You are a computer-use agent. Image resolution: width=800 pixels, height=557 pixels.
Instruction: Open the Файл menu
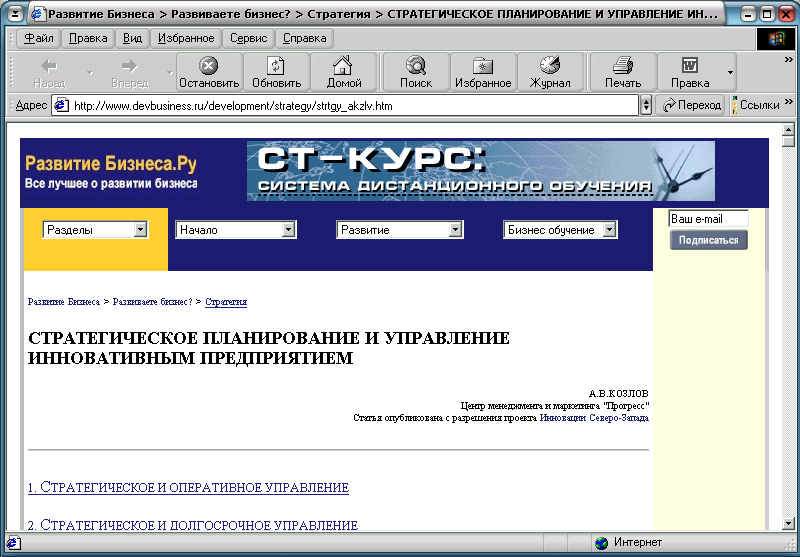coord(37,38)
